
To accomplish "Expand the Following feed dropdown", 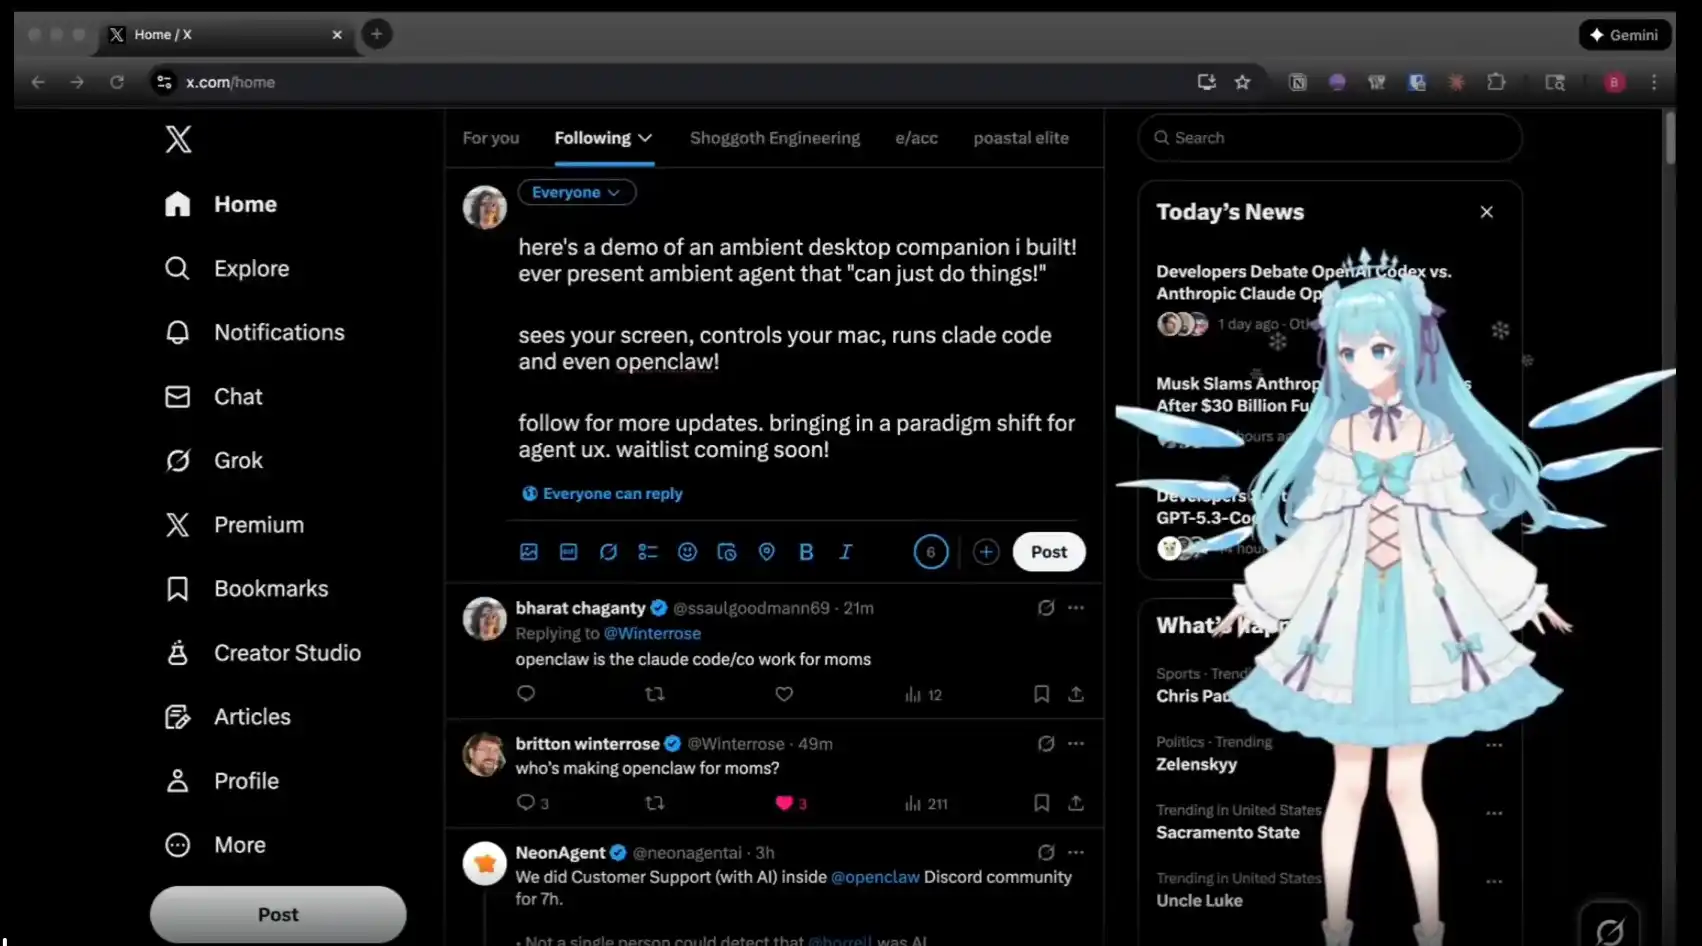I will [645, 138].
